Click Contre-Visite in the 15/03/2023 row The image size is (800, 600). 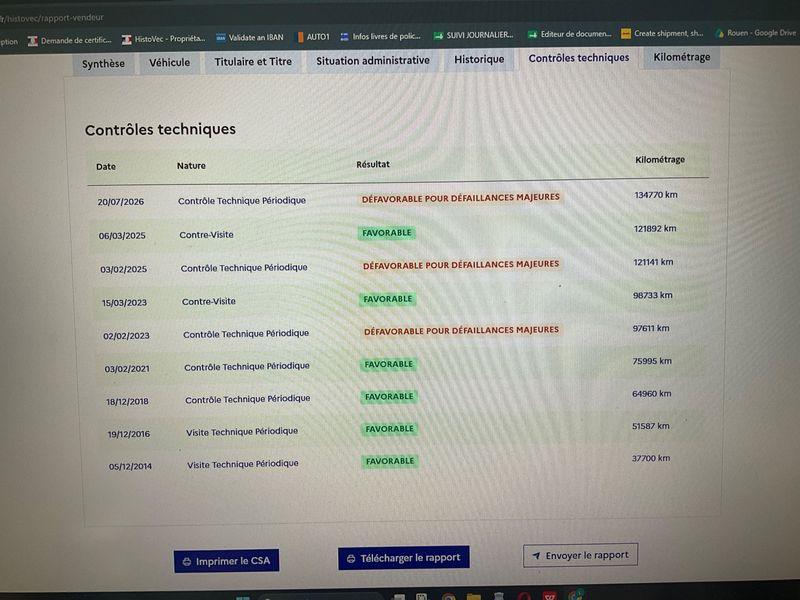(209, 302)
